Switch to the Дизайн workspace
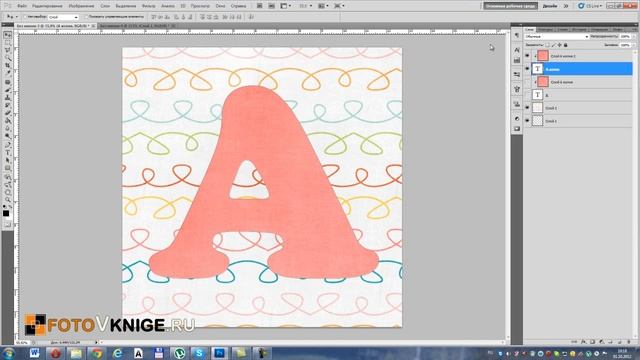Viewport: 640px width, 360px height. [x=550, y=6]
